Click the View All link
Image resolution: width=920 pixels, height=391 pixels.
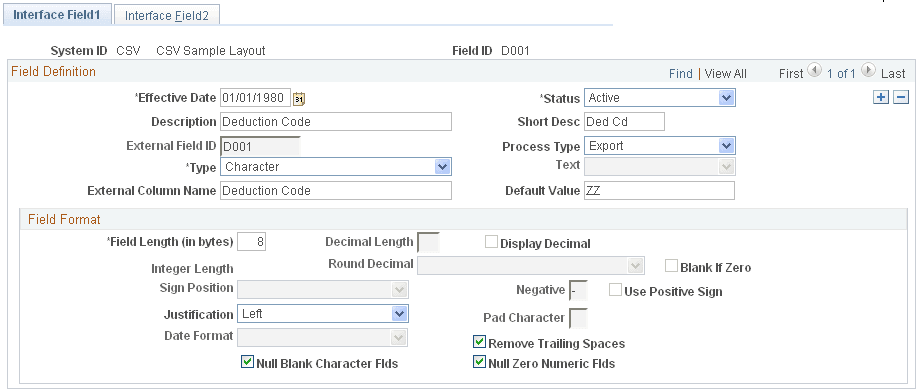point(725,73)
